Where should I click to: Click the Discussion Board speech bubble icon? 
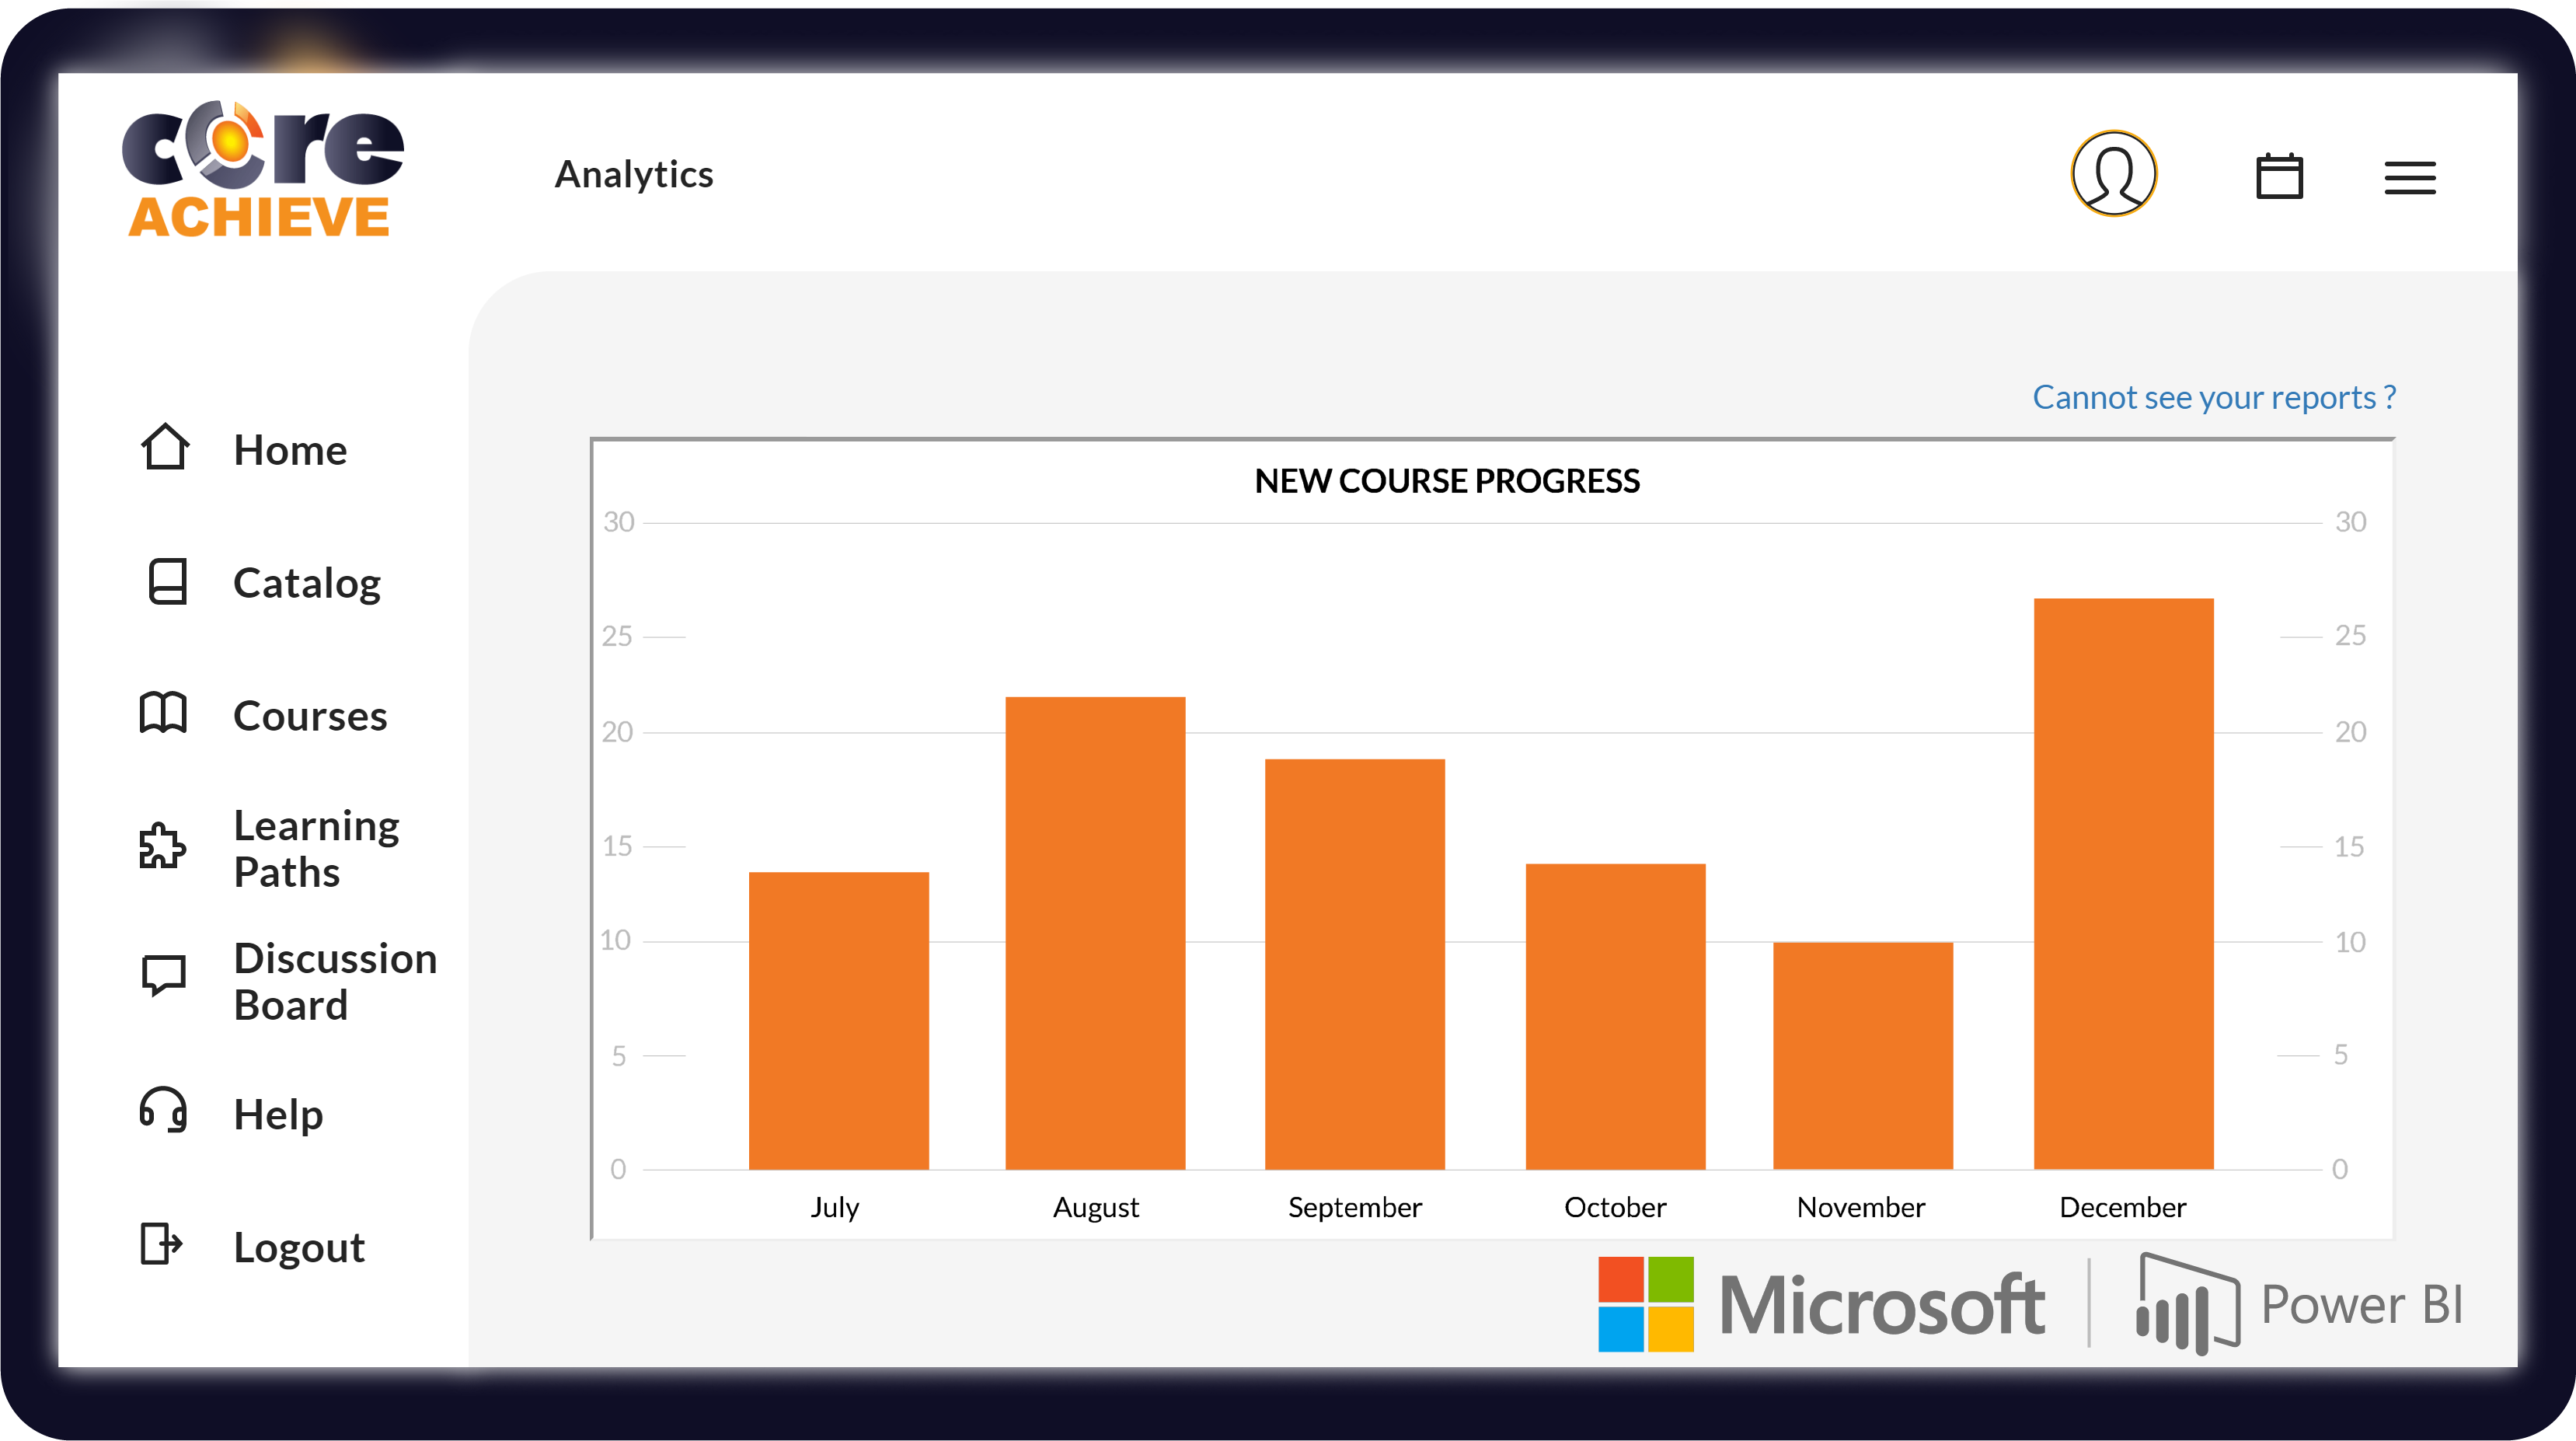point(164,975)
